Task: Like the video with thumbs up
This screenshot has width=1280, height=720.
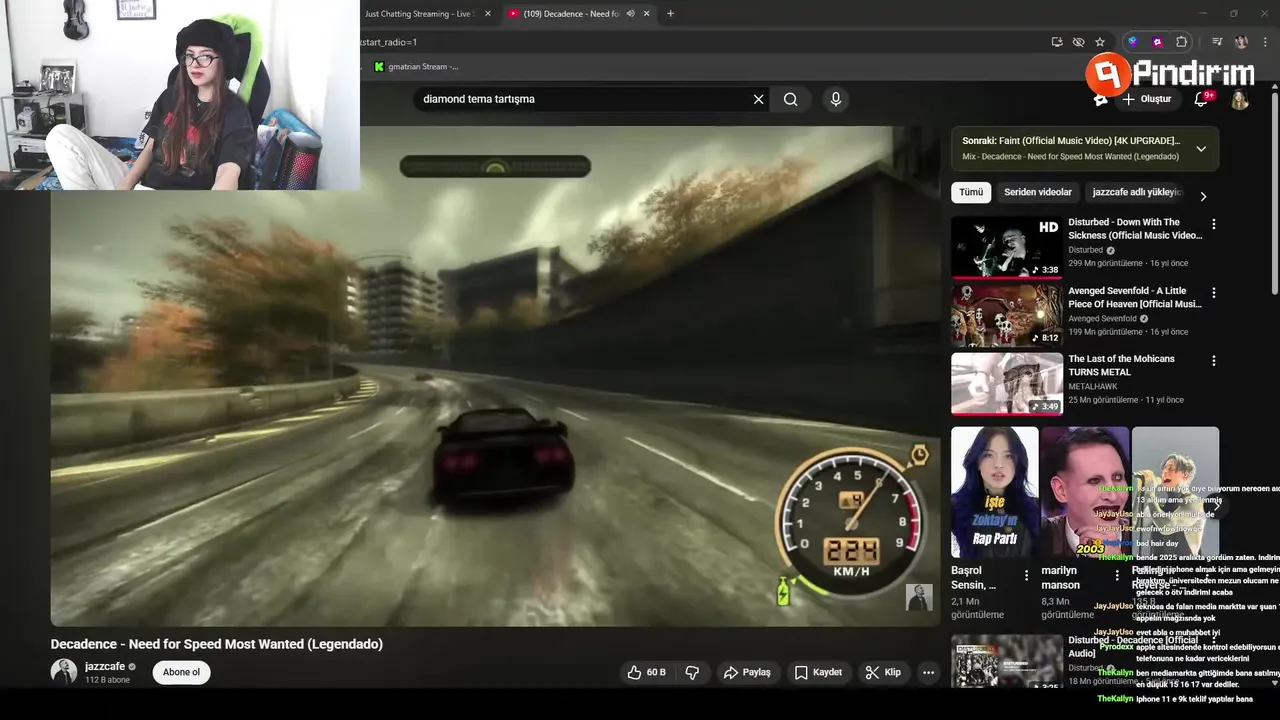Action: tap(646, 672)
